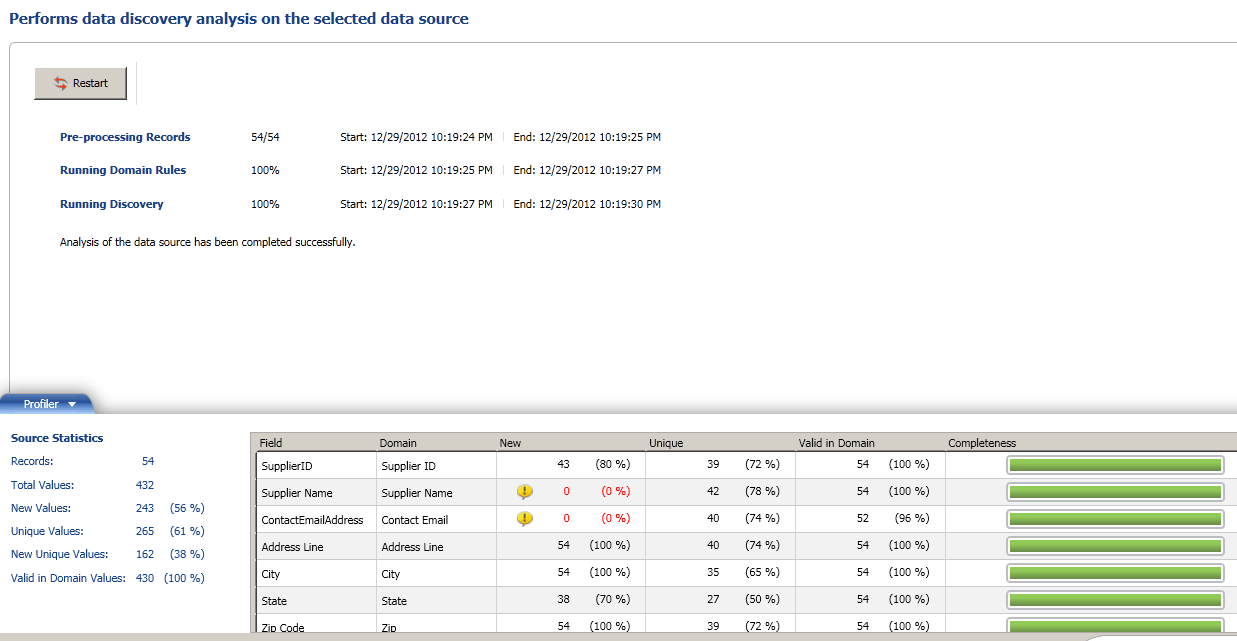
Task: Click the Pre-processing Records step label
Action: [x=125, y=137]
